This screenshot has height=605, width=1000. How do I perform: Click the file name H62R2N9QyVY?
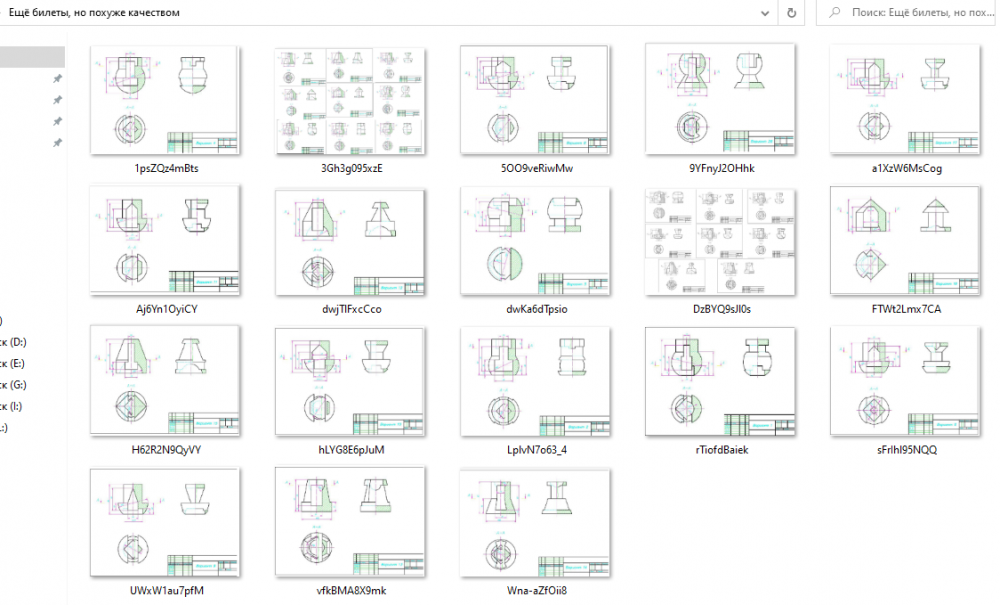click(166, 450)
